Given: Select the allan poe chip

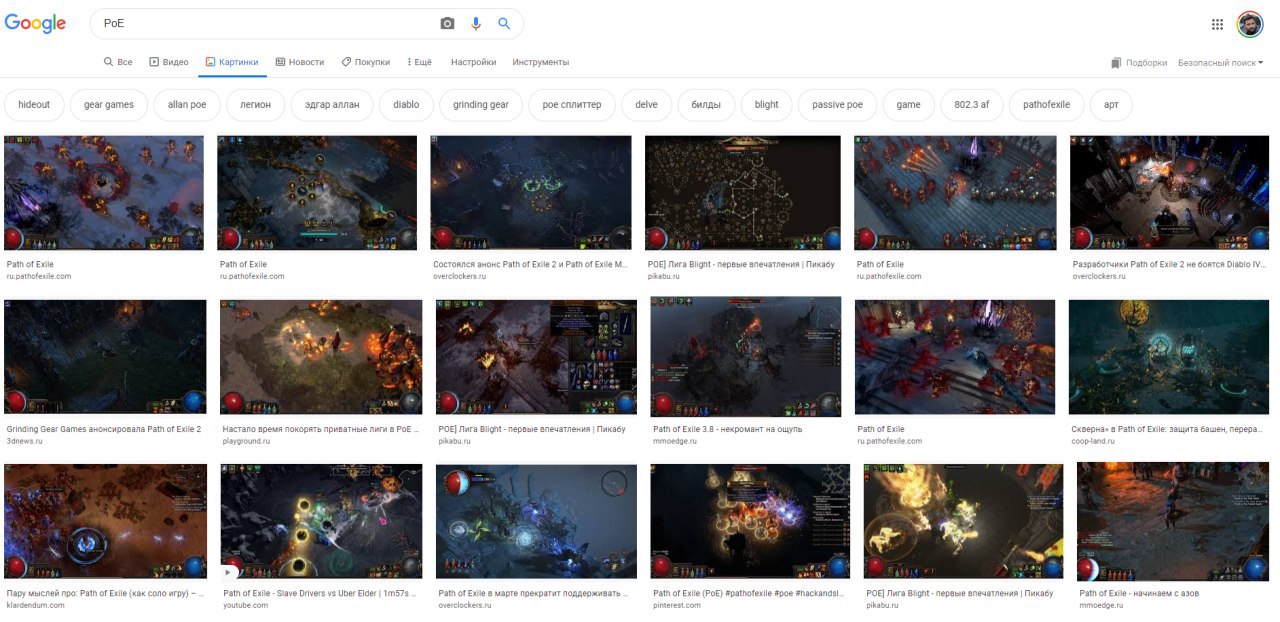Looking at the screenshot, I should point(187,105).
